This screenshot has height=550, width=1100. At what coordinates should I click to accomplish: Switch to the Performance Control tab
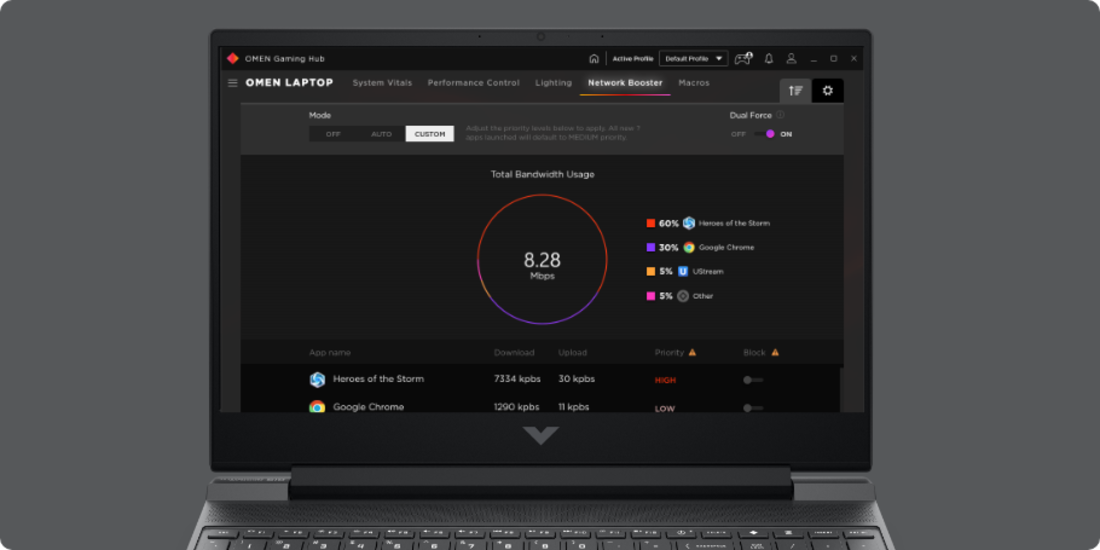click(473, 83)
